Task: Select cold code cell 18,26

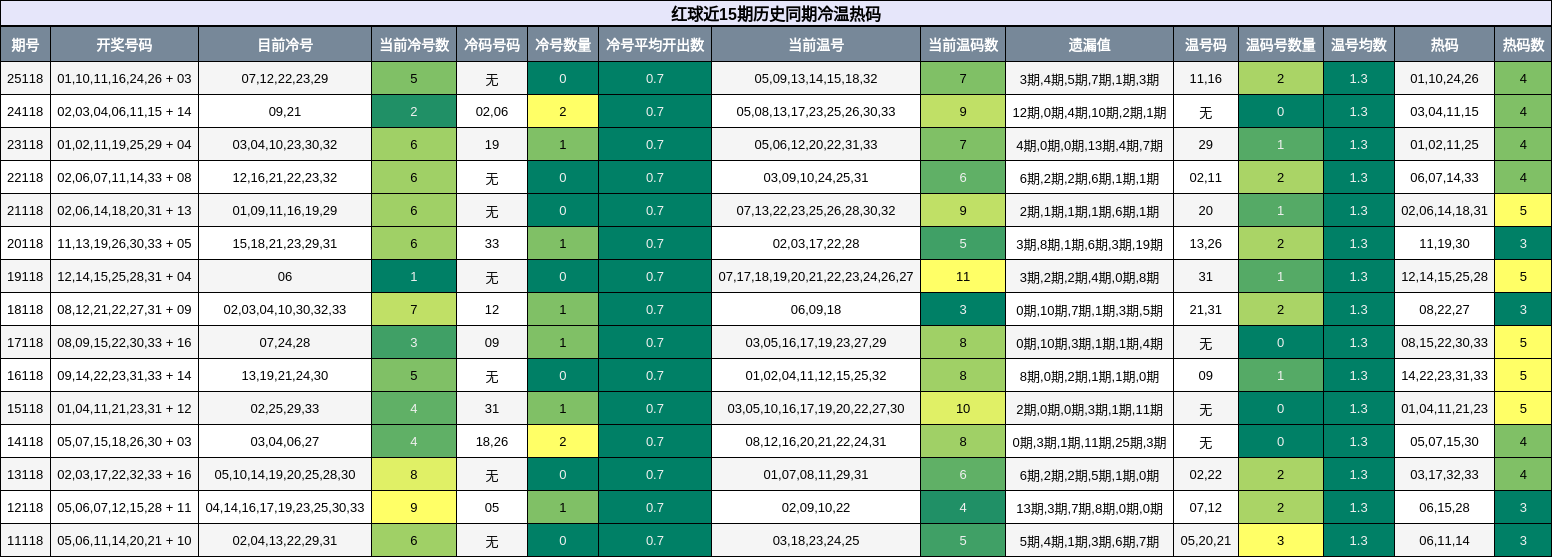Action: (x=492, y=441)
